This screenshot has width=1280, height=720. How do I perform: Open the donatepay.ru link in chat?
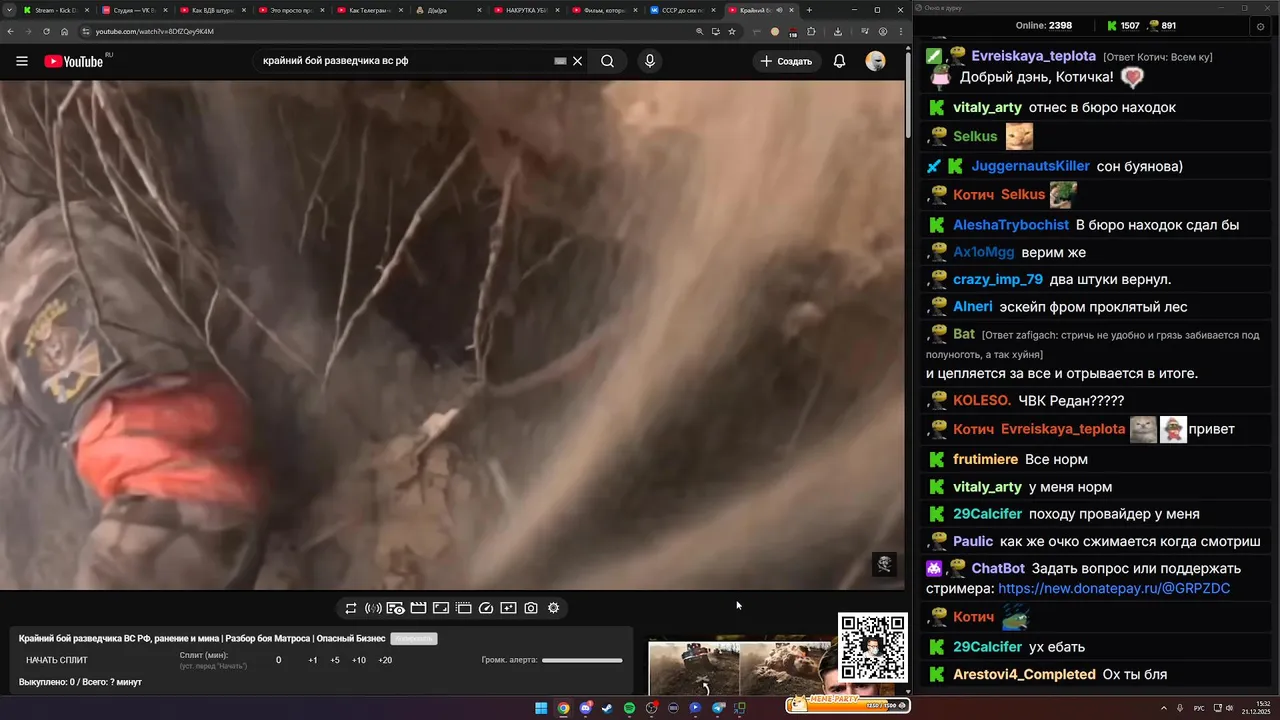[1114, 589]
